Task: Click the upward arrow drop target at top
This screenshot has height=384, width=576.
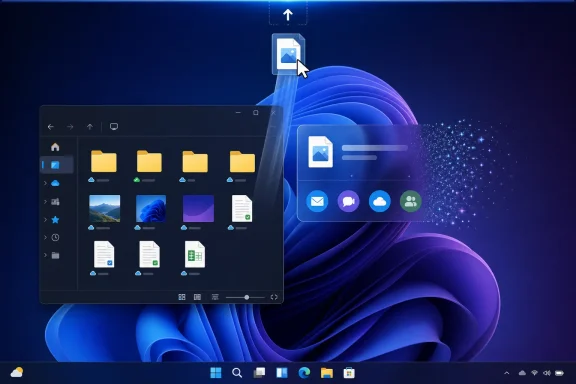Action: point(288,14)
